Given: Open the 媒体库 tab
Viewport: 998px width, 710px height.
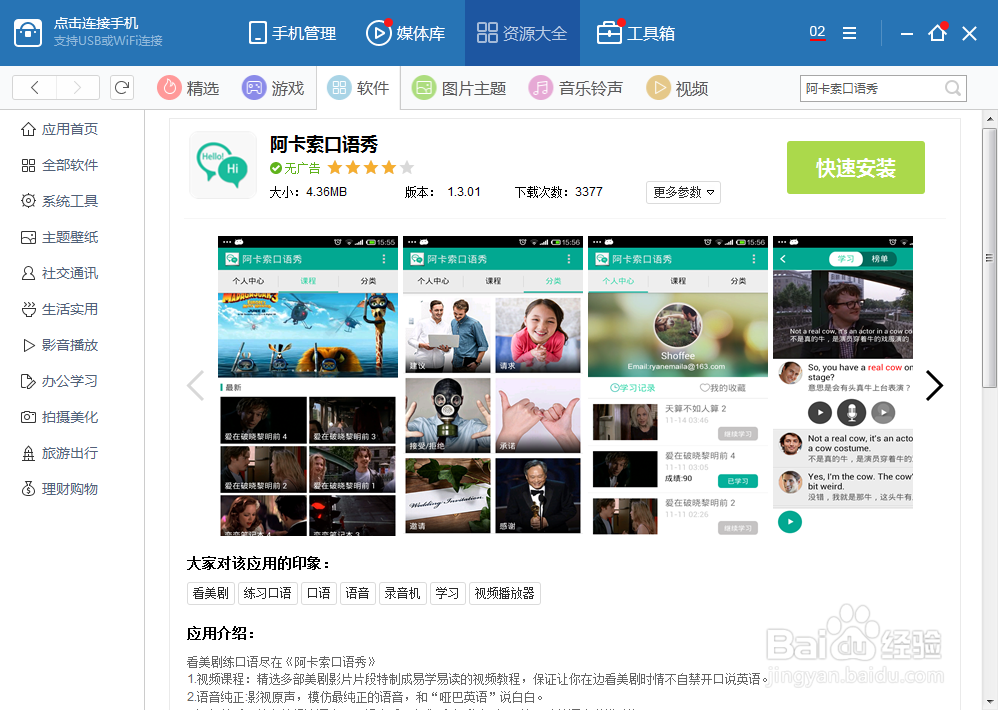Looking at the screenshot, I should 405,33.
